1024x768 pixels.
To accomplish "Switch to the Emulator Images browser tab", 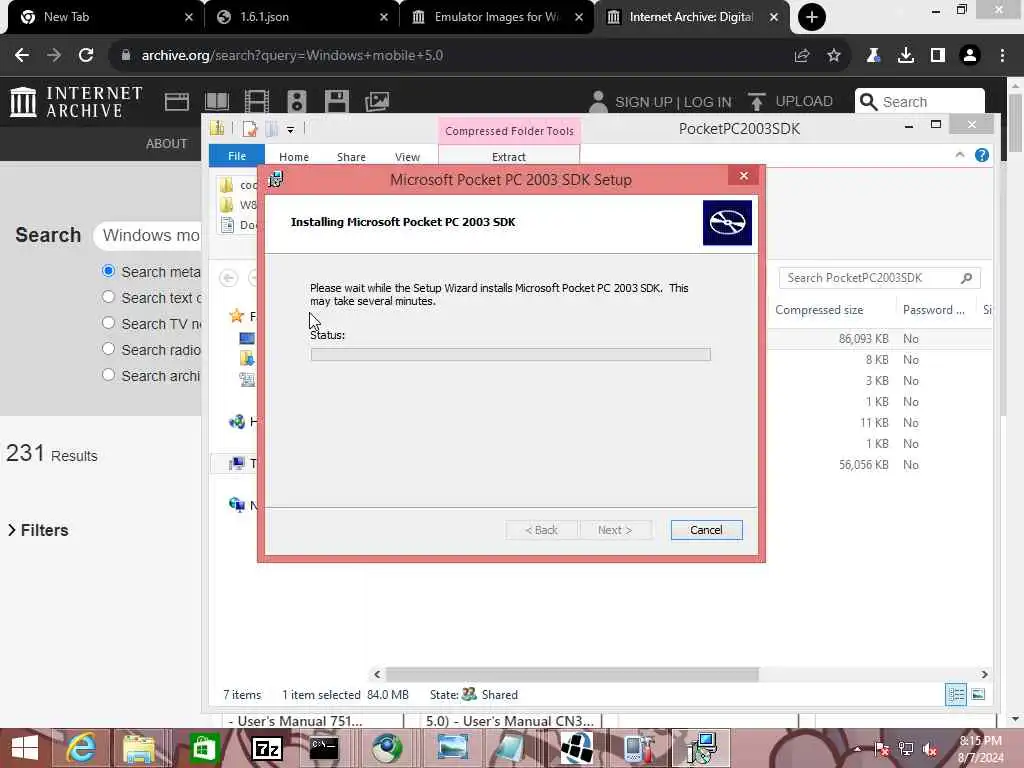I will 497,17.
